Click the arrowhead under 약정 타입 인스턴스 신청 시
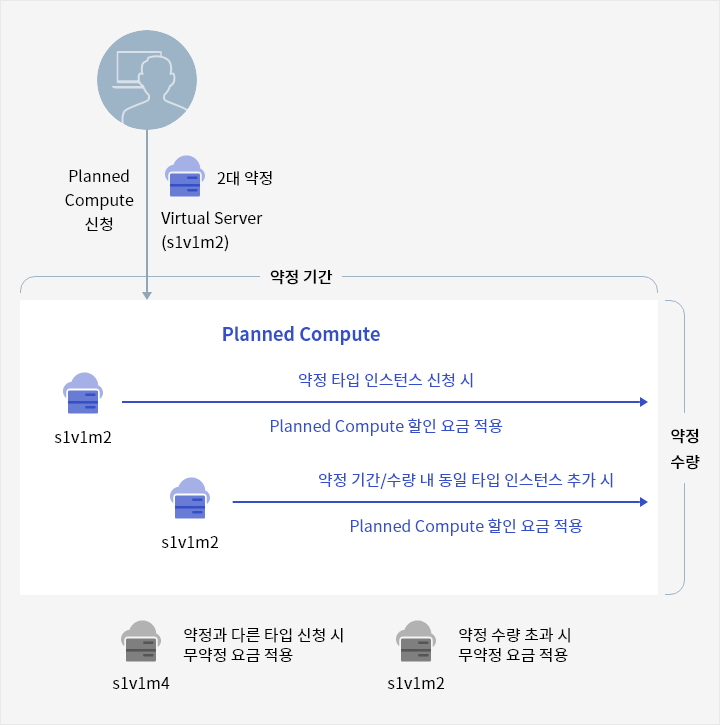This screenshot has height=725, width=720. pos(643,402)
